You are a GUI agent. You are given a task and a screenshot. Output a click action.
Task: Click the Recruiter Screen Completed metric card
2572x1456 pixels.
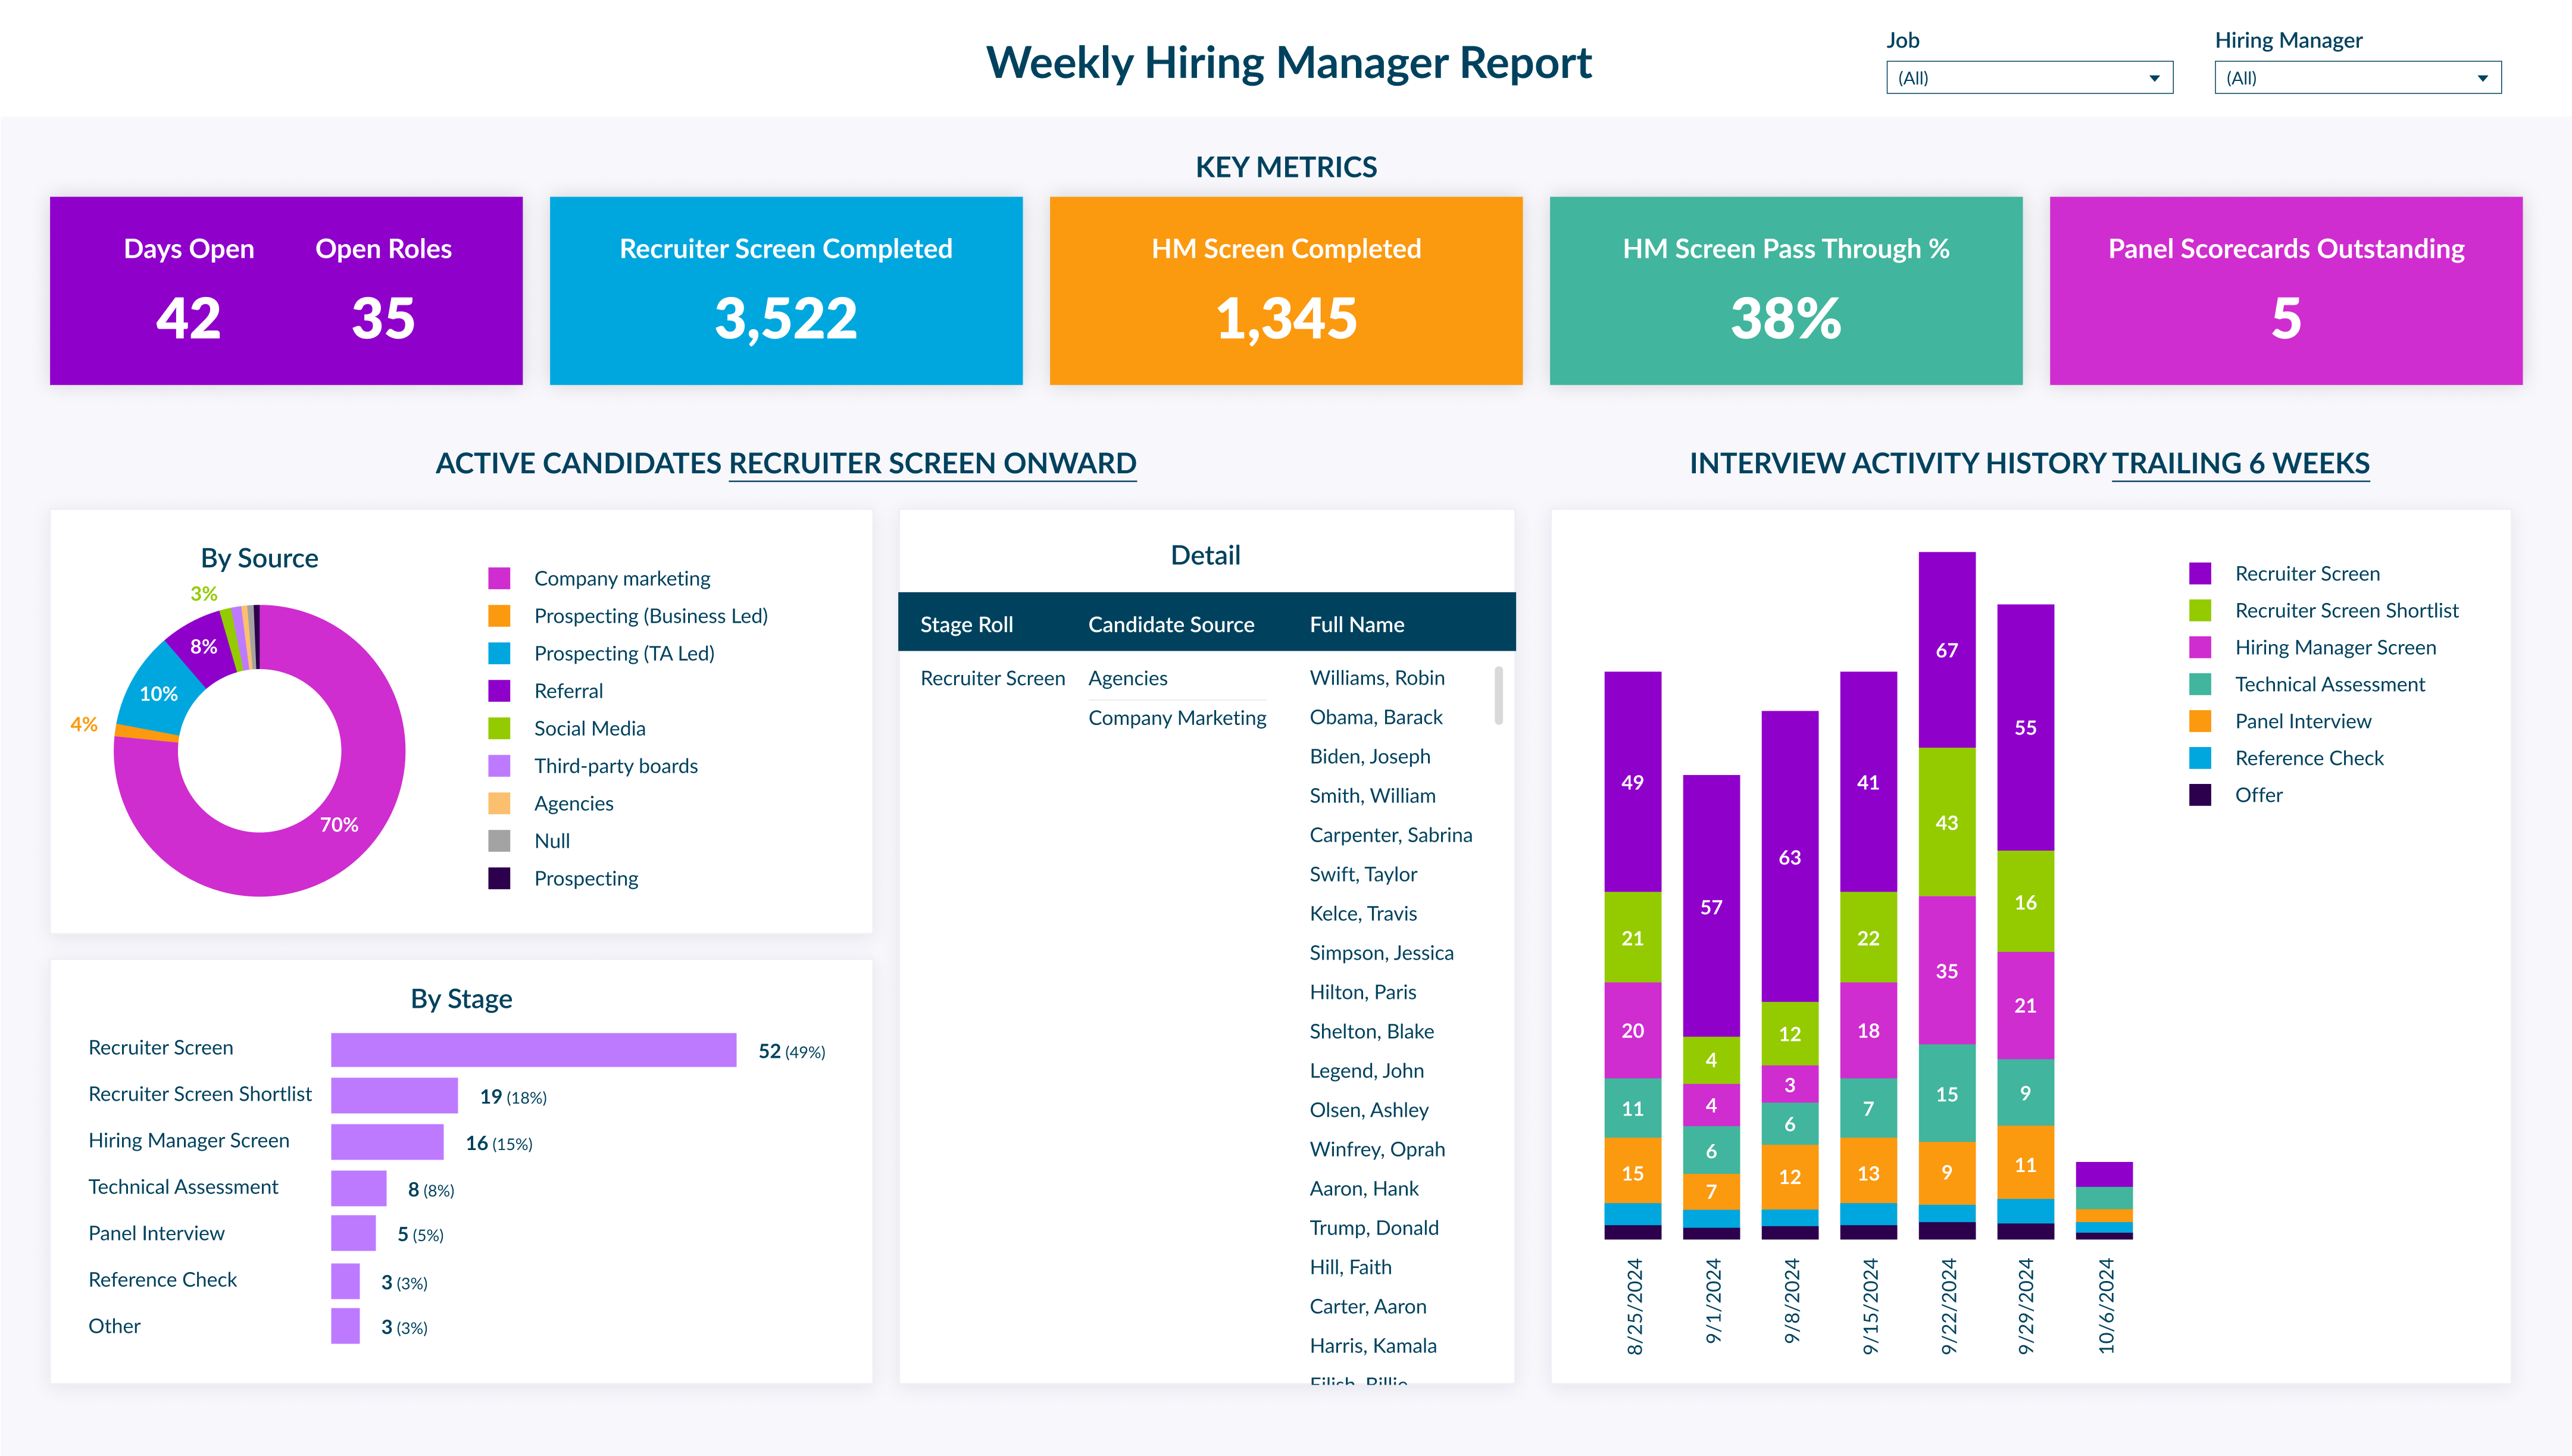coord(786,290)
